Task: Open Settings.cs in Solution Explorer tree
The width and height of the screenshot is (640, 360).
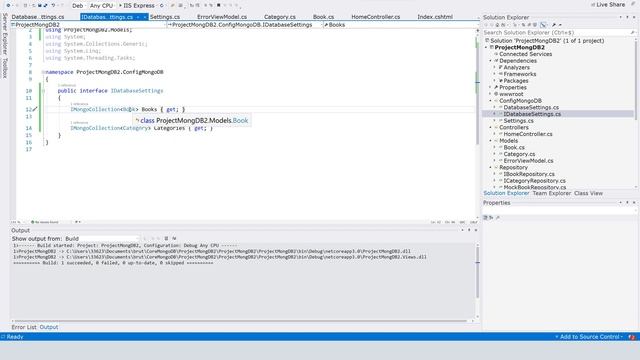Action: coord(518,121)
